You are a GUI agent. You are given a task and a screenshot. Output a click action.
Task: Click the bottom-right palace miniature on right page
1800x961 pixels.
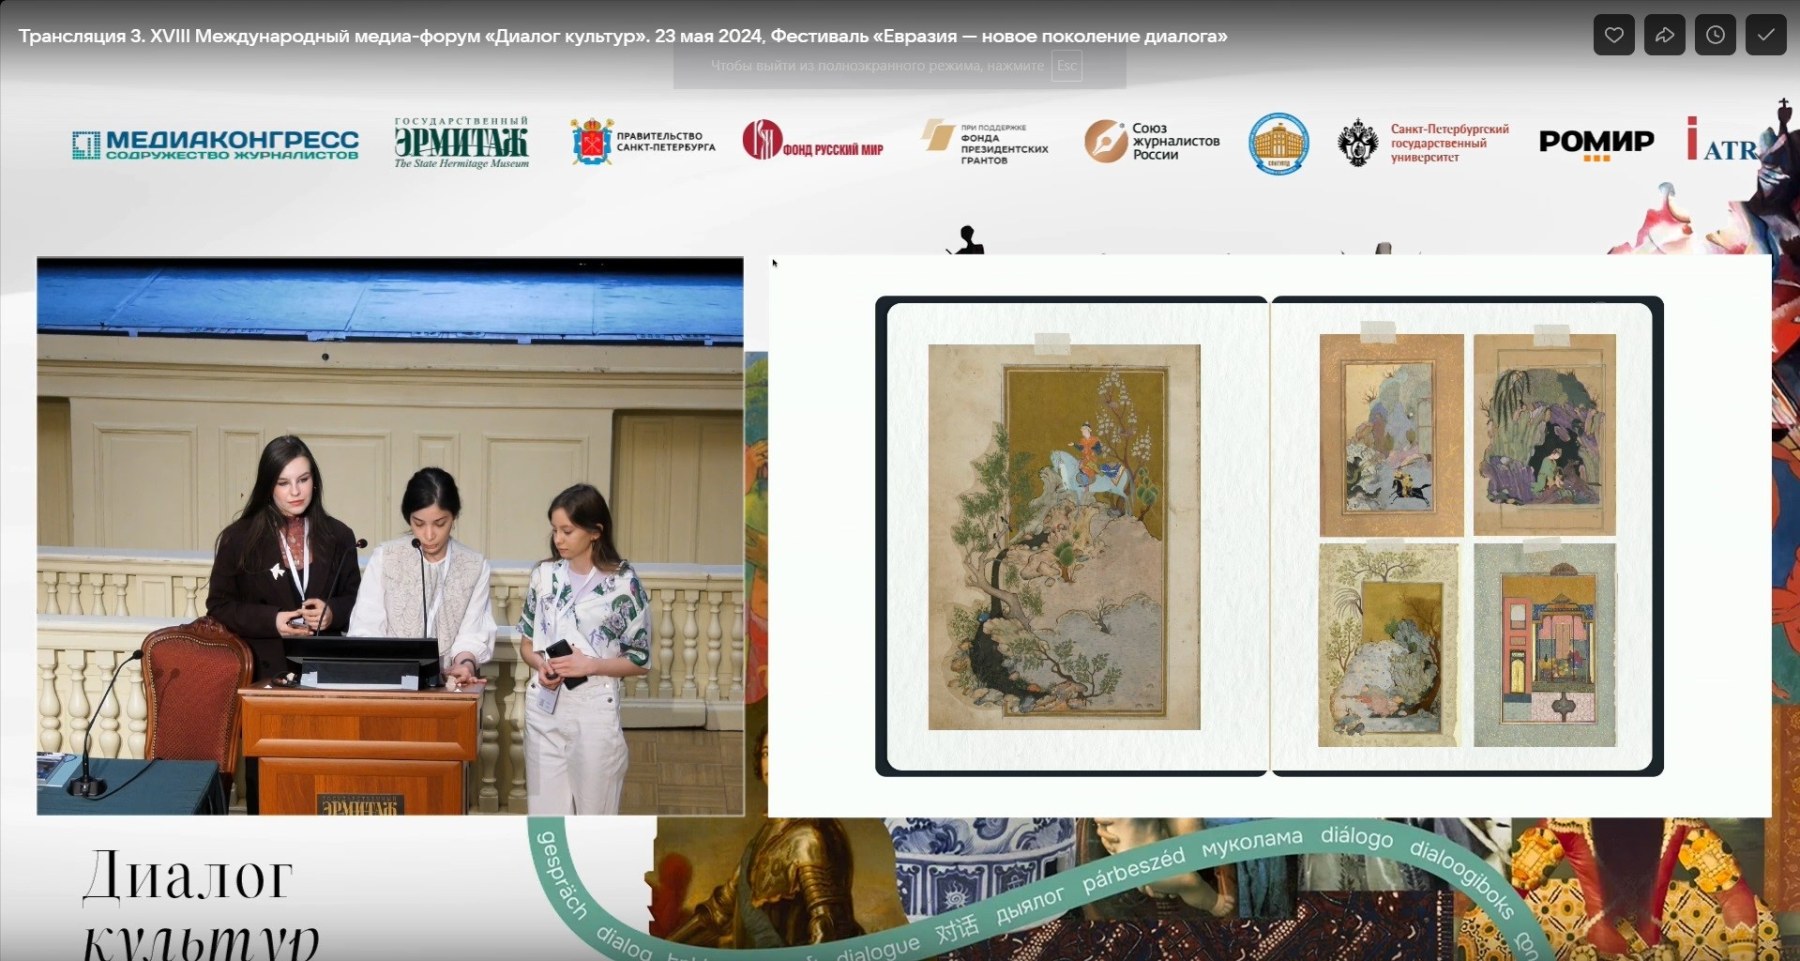(x=1545, y=645)
